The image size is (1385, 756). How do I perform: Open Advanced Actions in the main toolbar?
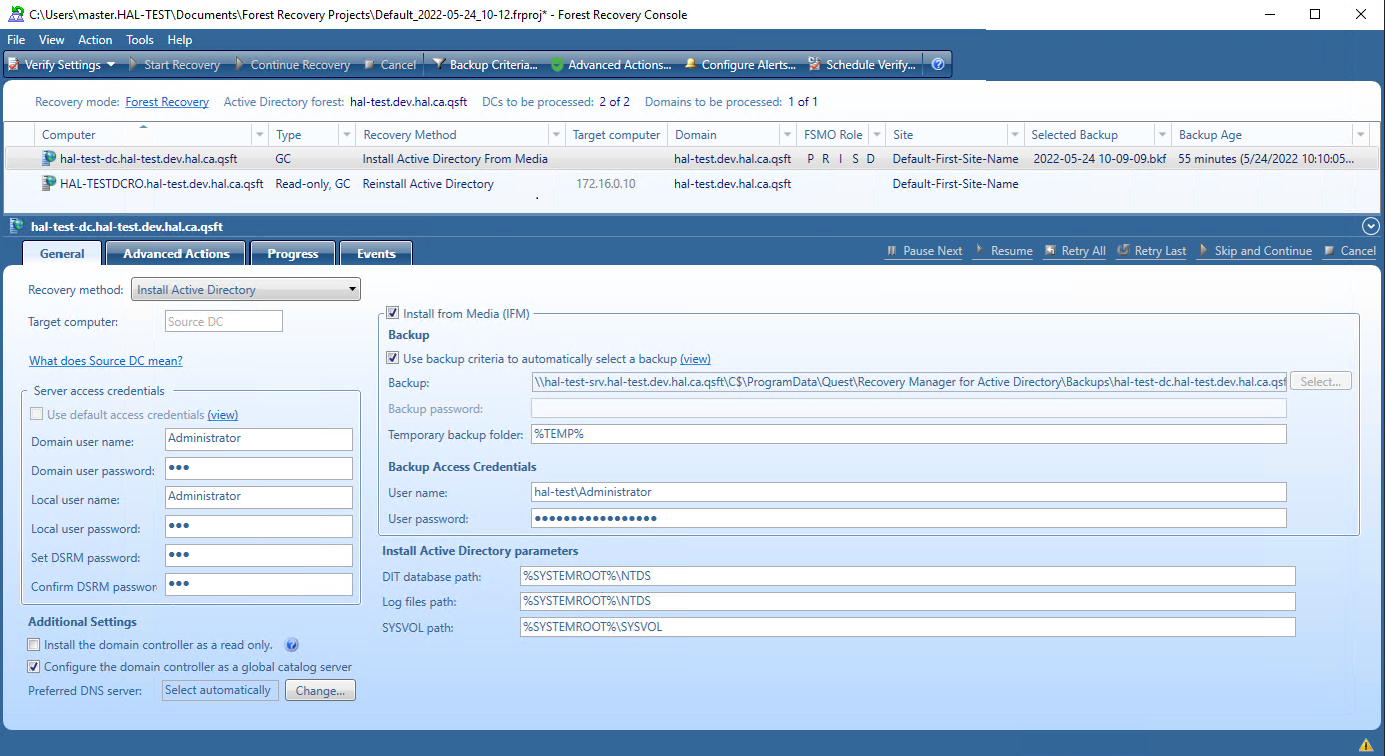pyautogui.click(x=610, y=65)
